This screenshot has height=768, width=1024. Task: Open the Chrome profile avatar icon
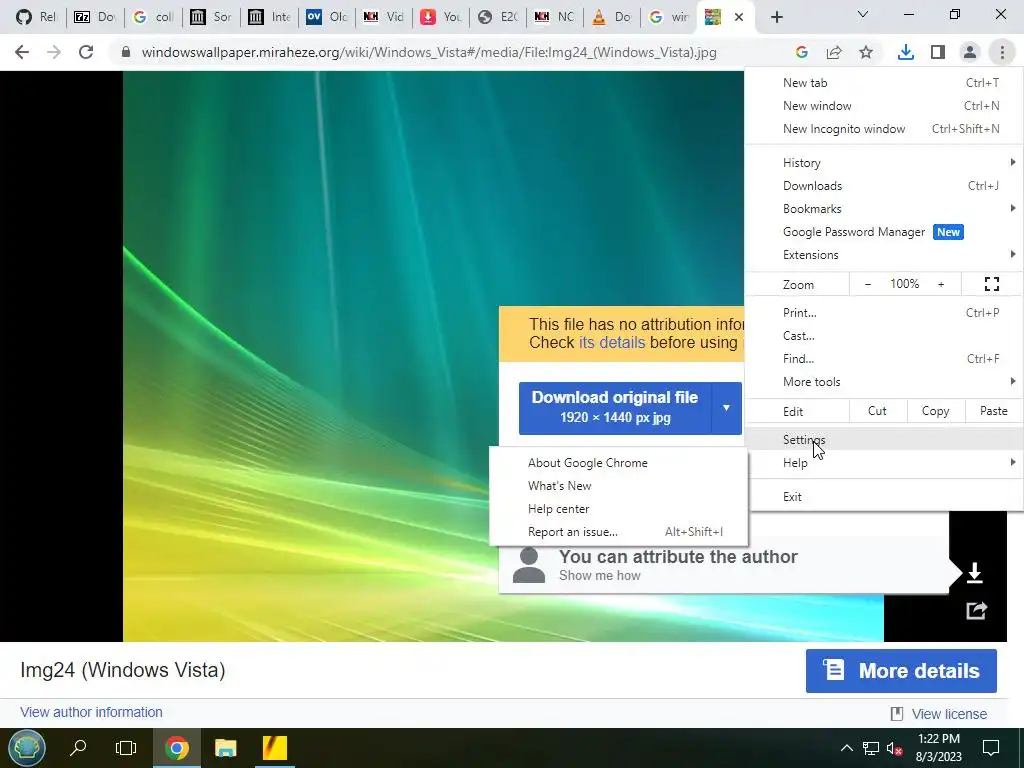tap(970, 52)
